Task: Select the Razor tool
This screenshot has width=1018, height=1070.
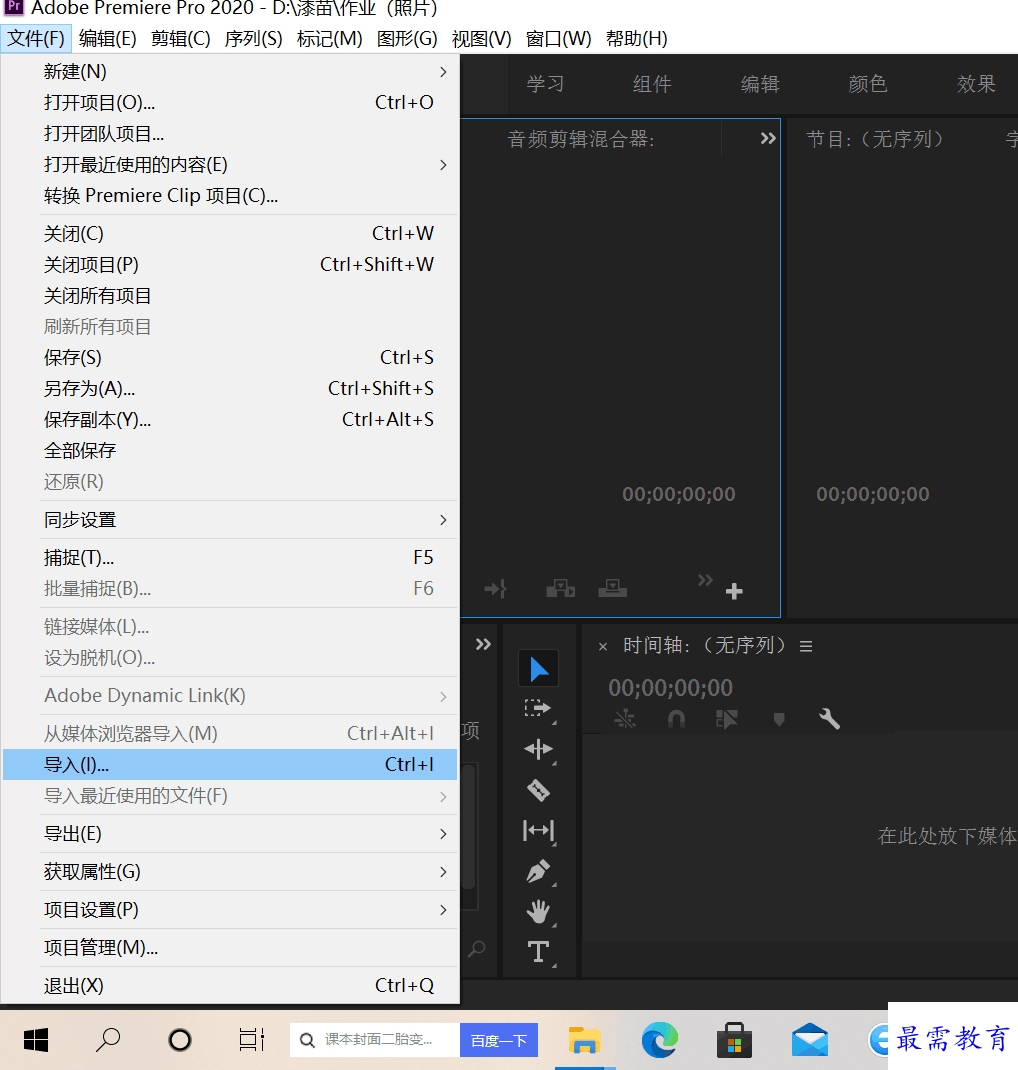Action: [x=538, y=790]
